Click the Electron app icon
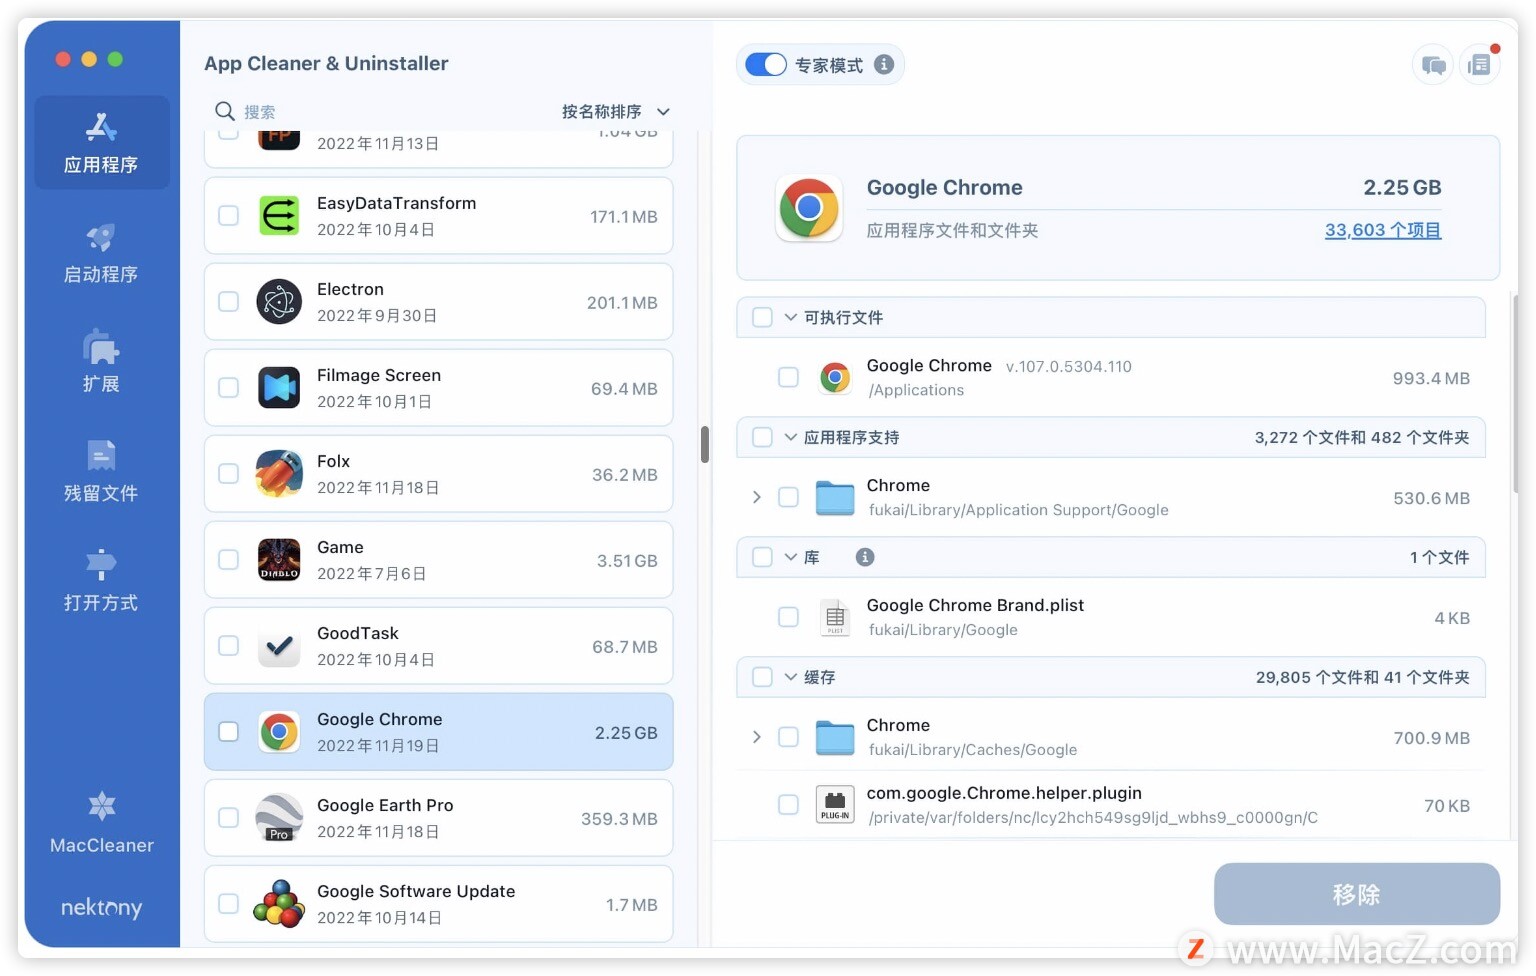The height and width of the screenshot is (976, 1536). [x=279, y=302]
